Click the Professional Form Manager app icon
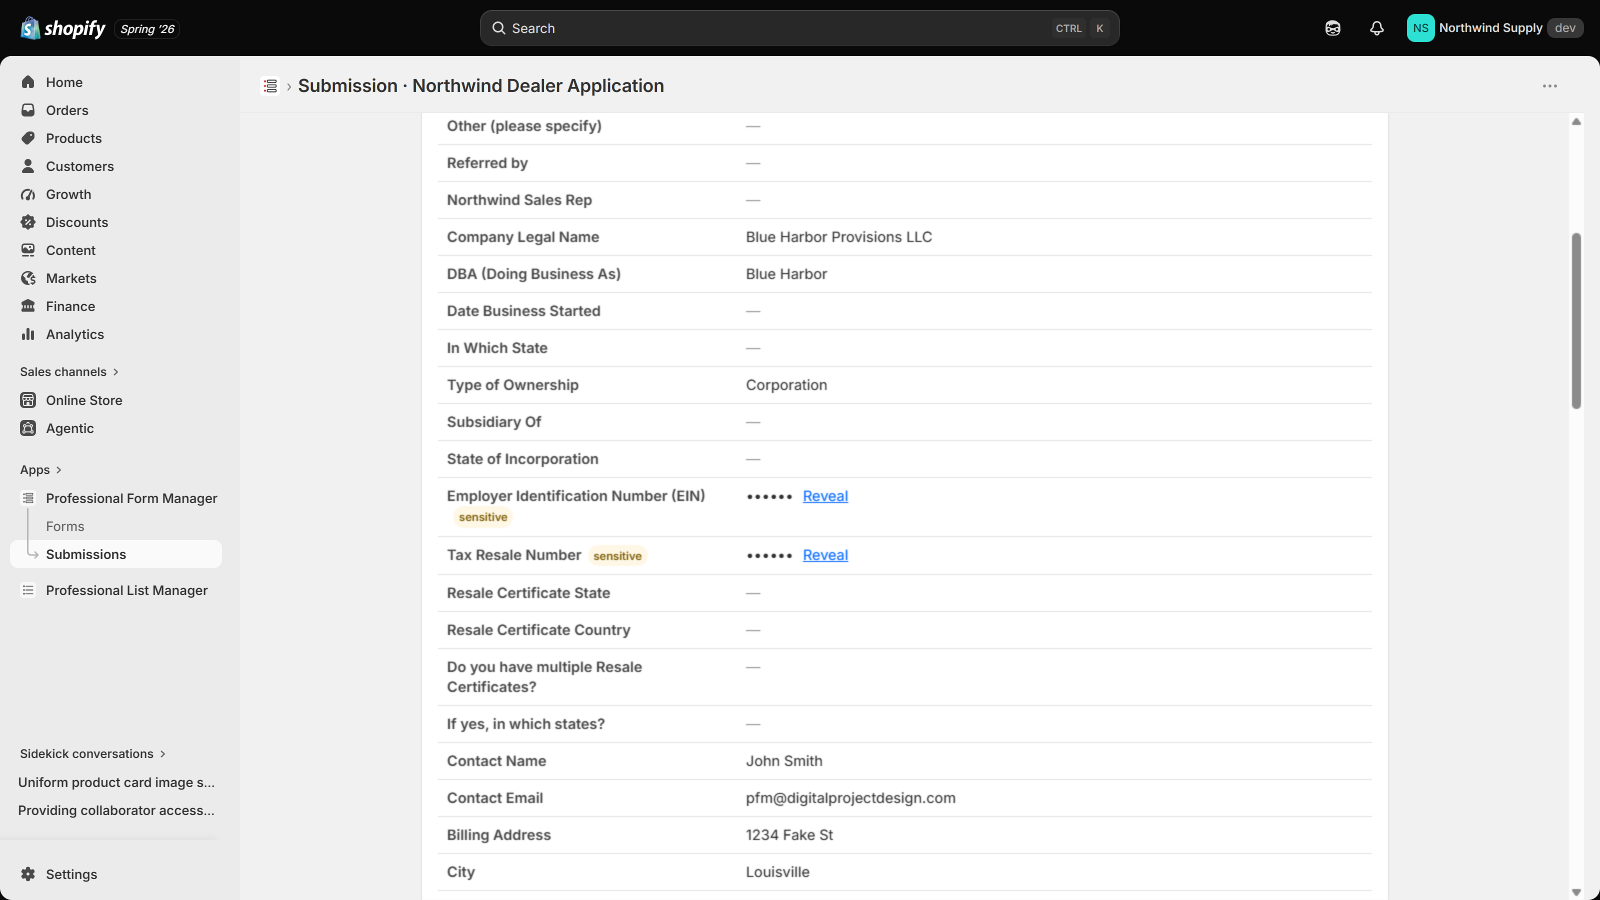The width and height of the screenshot is (1600, 900). click(28, 498)
